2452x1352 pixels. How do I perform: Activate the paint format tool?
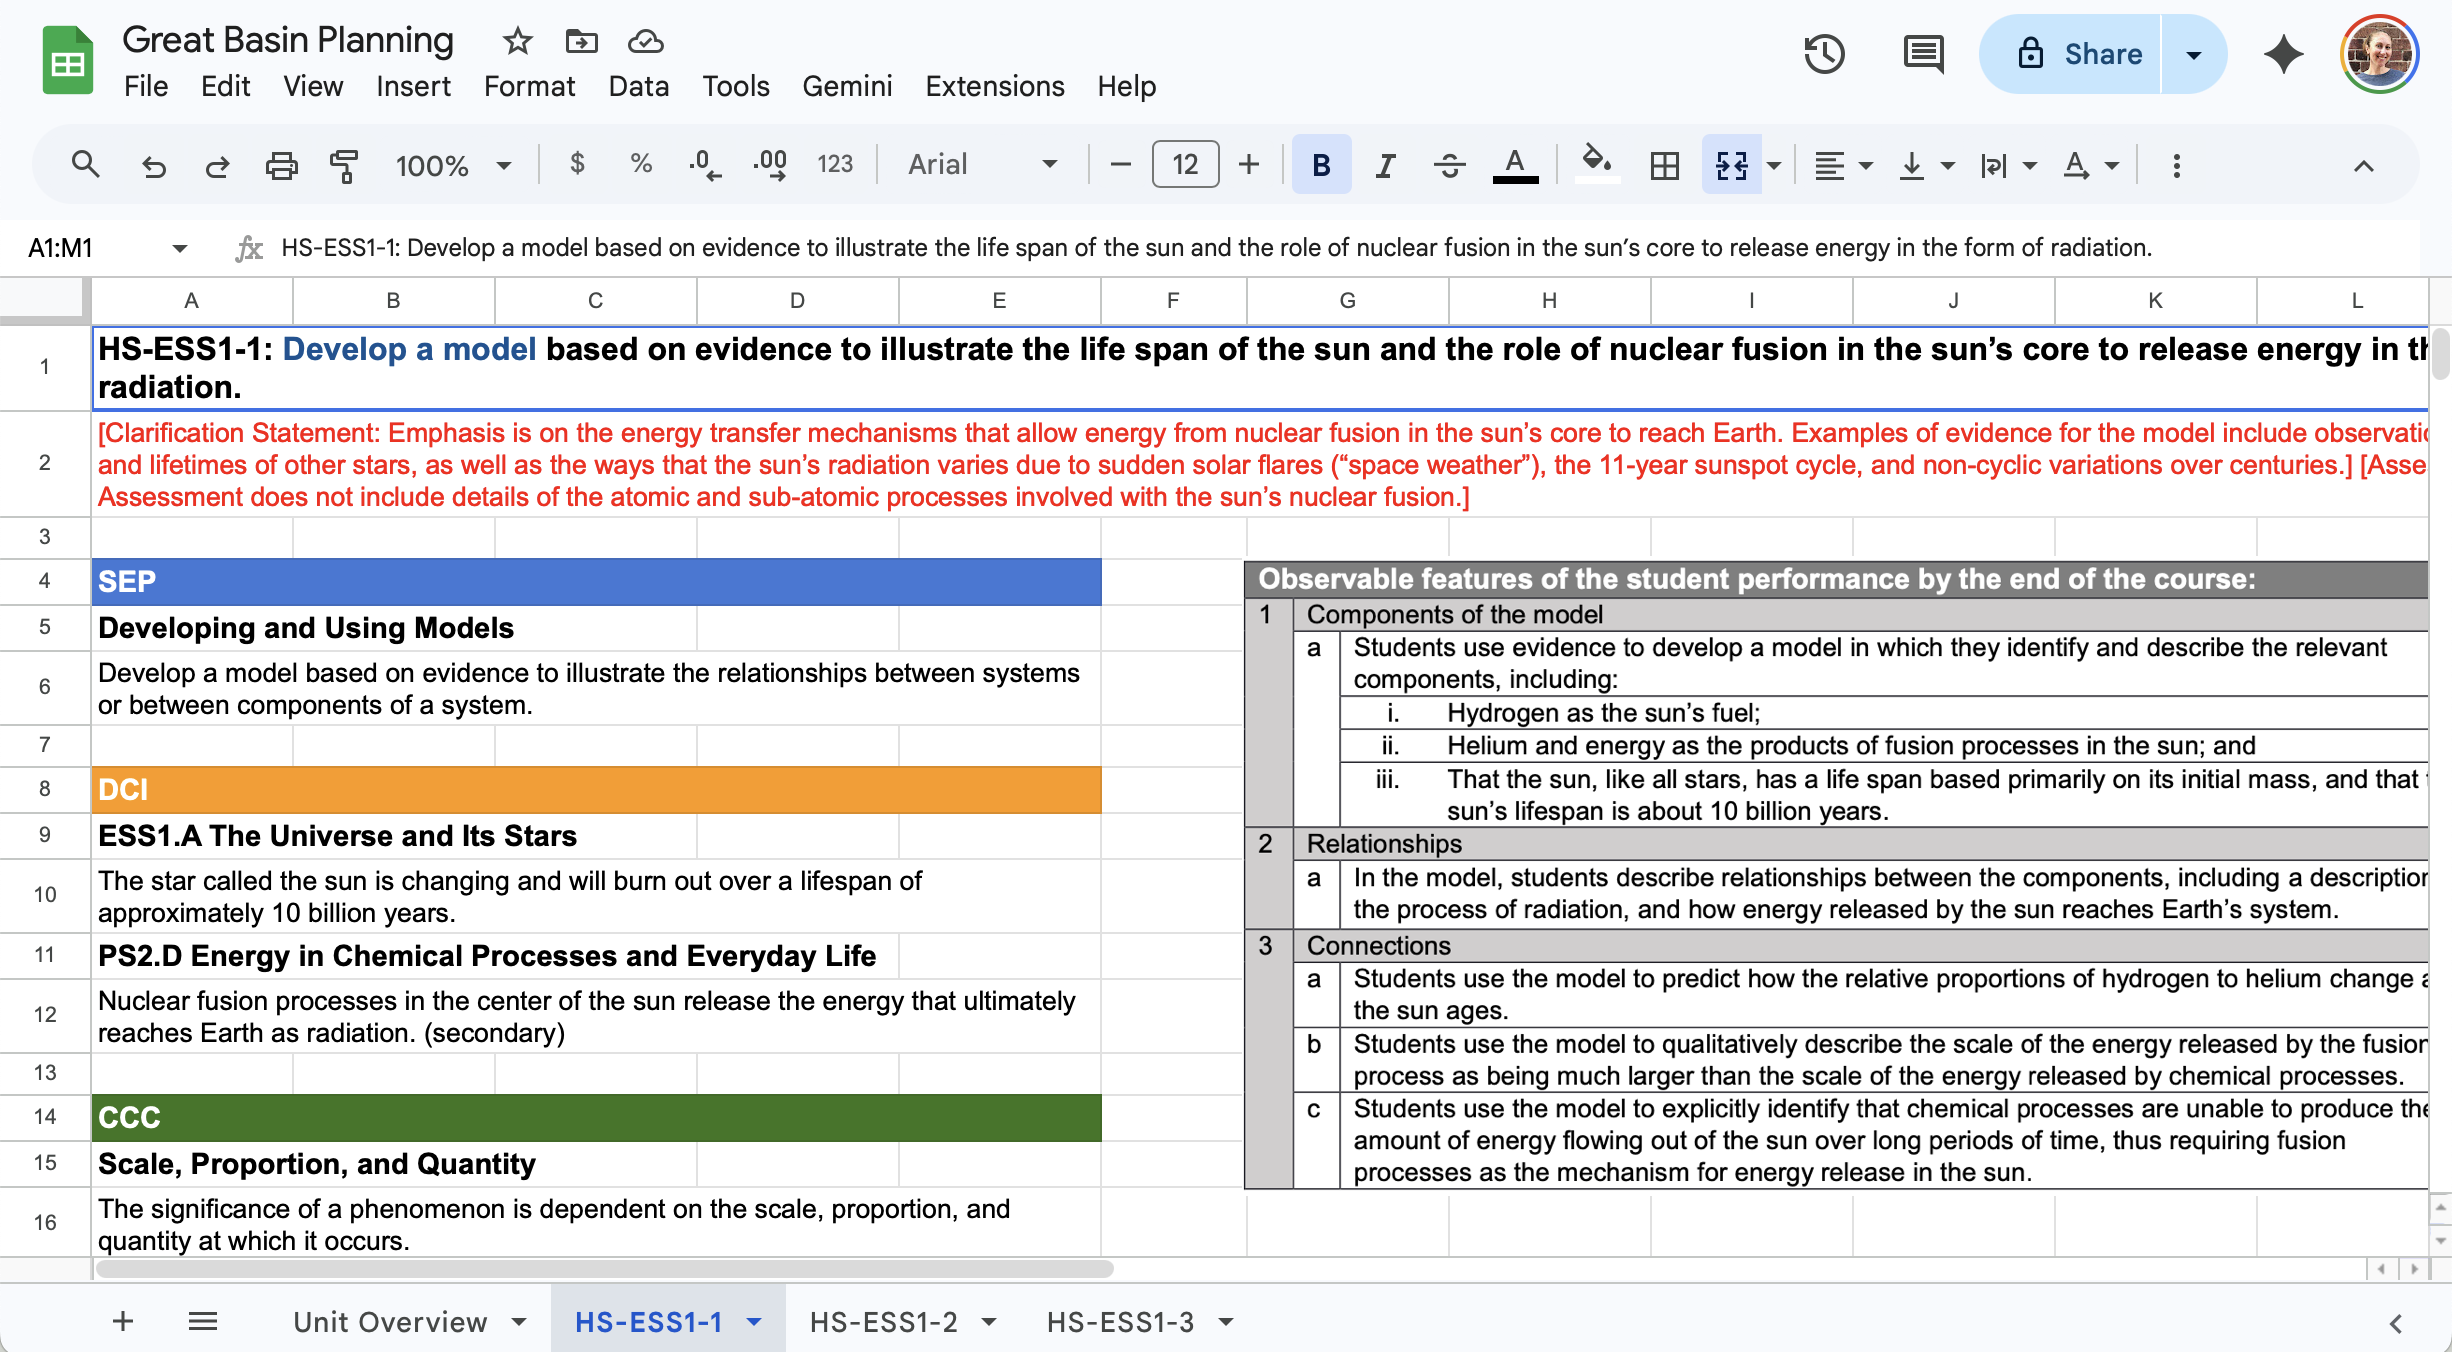(x=344, y=165)
